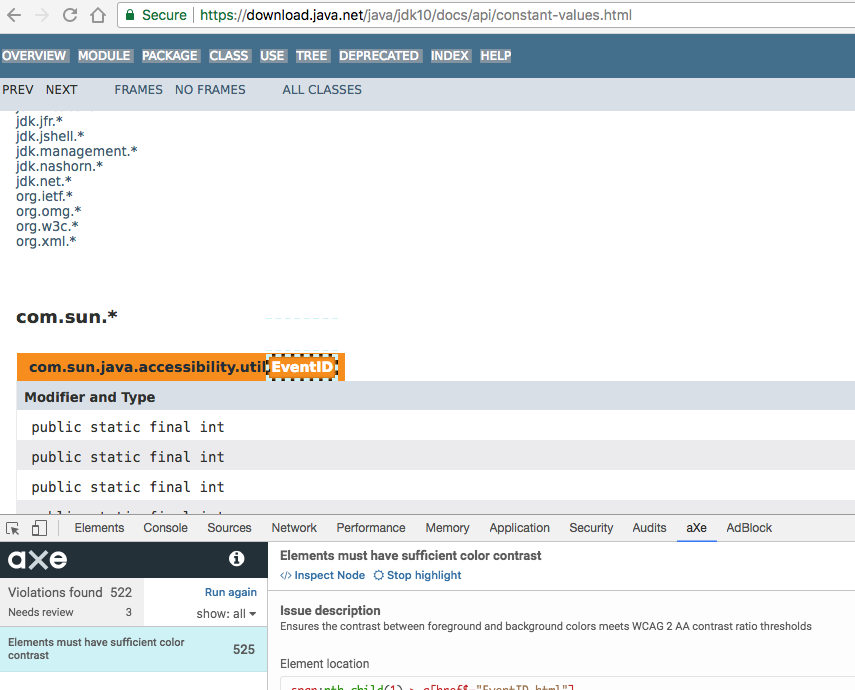This screenshot has width=855, height=690.
Task: Select the Audits tab
Action: 649,528
